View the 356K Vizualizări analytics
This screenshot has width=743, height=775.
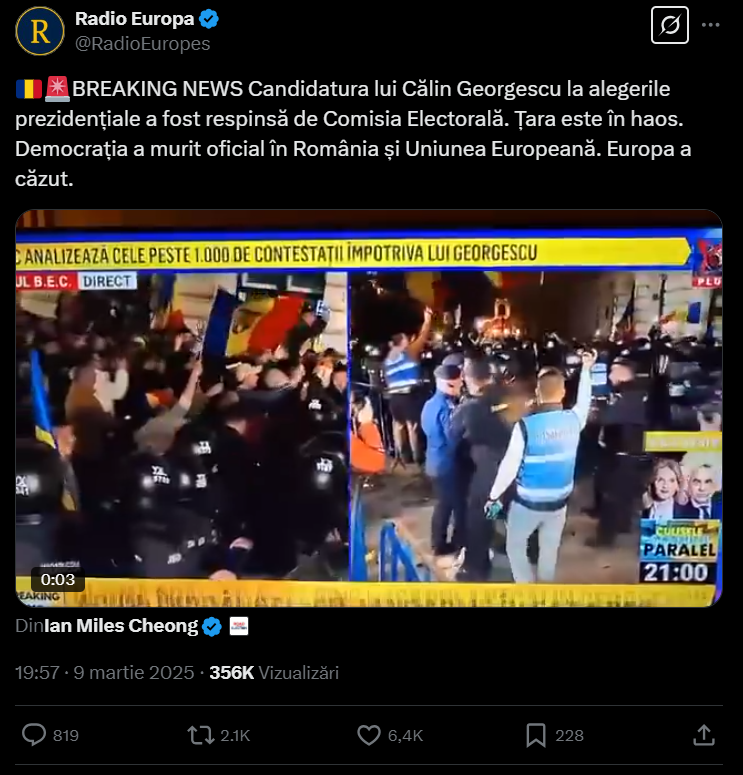(274, 673)
